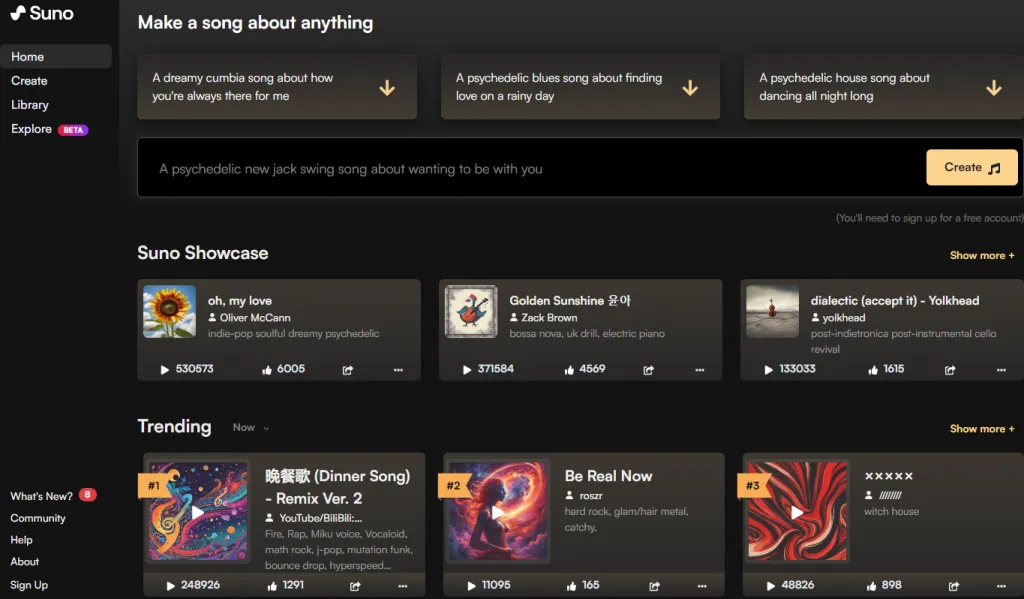Play 'Golden Sunshine' showcase song
Image resolution: width=1024 pixels, height=599 pixels.
[466, 370]
